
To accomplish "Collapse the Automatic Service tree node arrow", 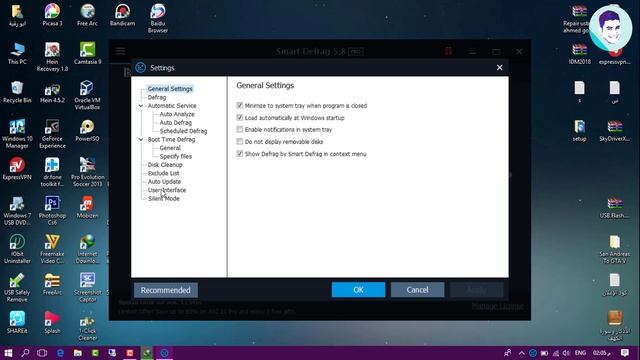I will click(141, 106).
